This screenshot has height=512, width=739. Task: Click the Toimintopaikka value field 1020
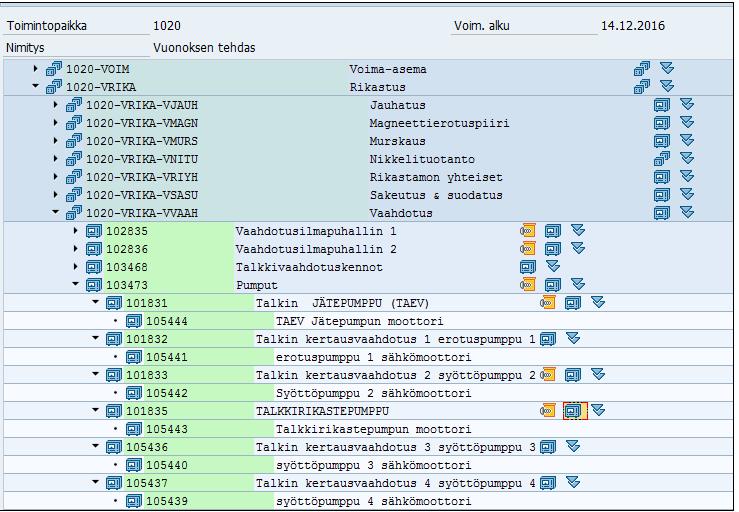click(167, 25)
